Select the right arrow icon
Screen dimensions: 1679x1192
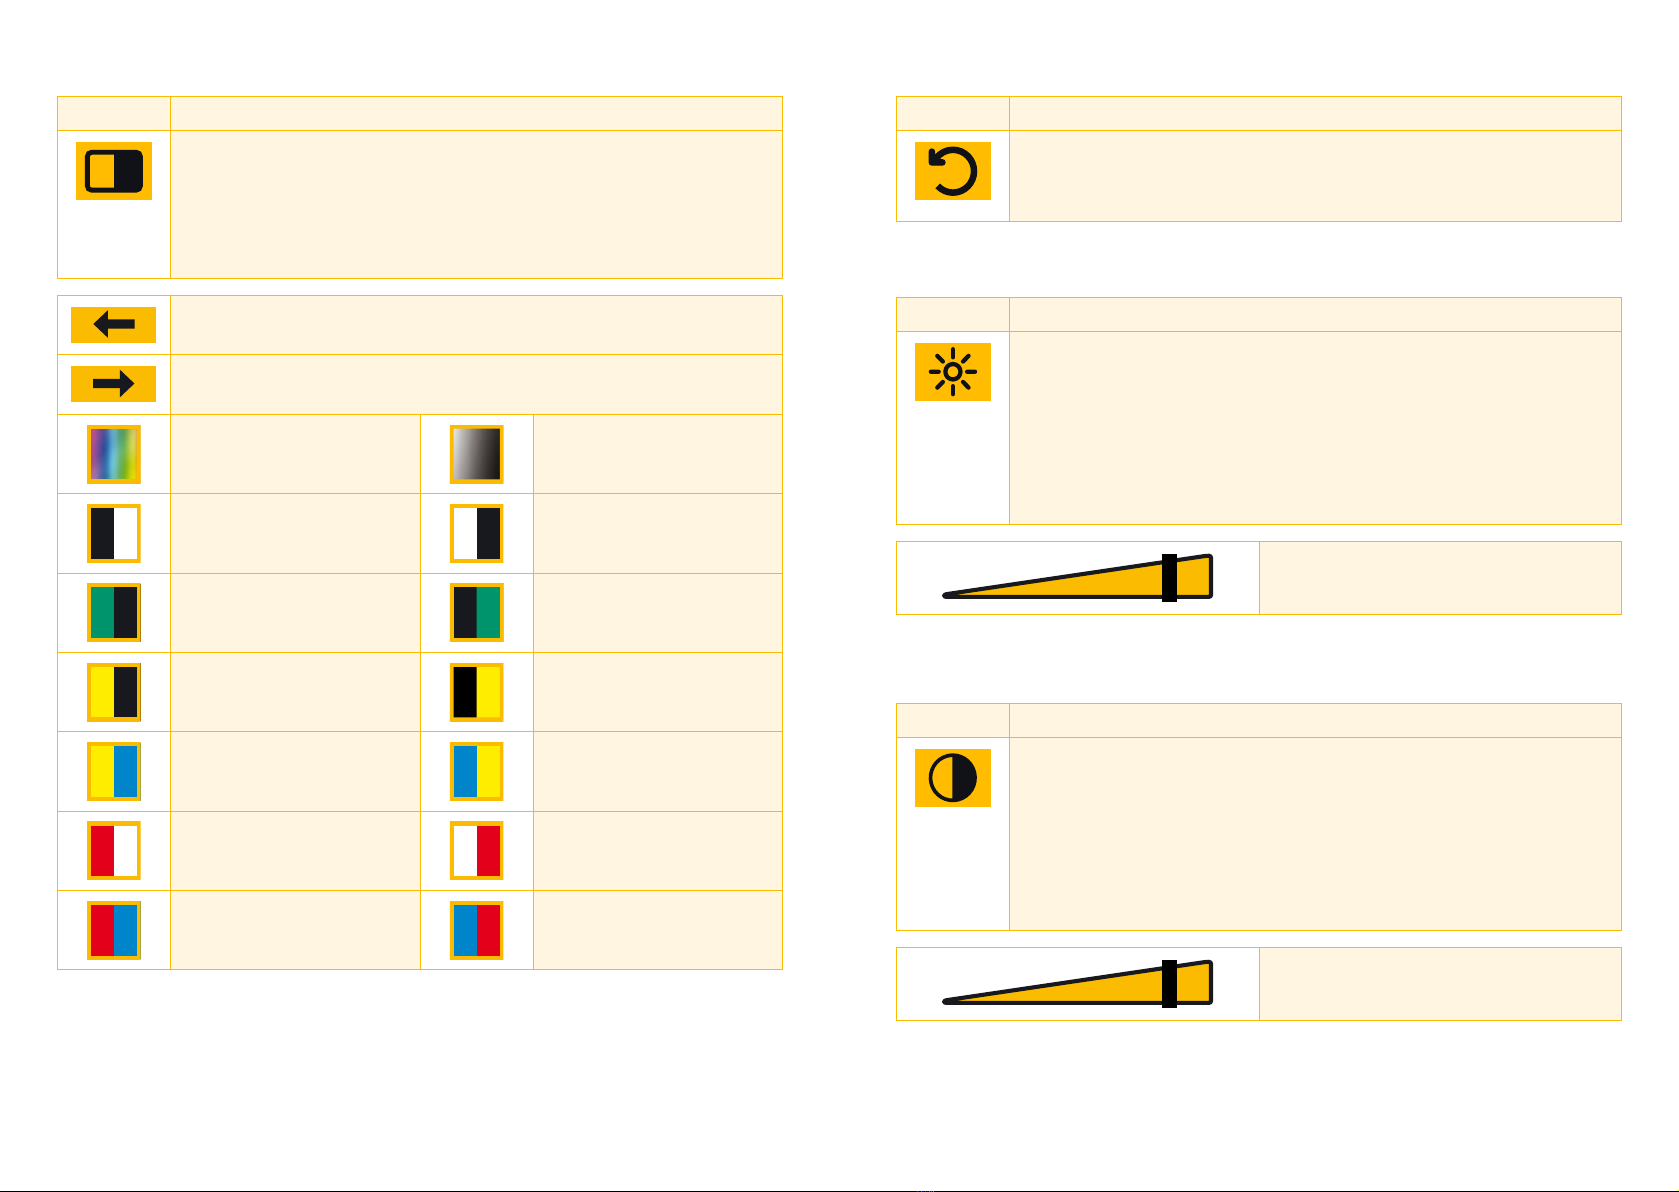pos(114,384)
